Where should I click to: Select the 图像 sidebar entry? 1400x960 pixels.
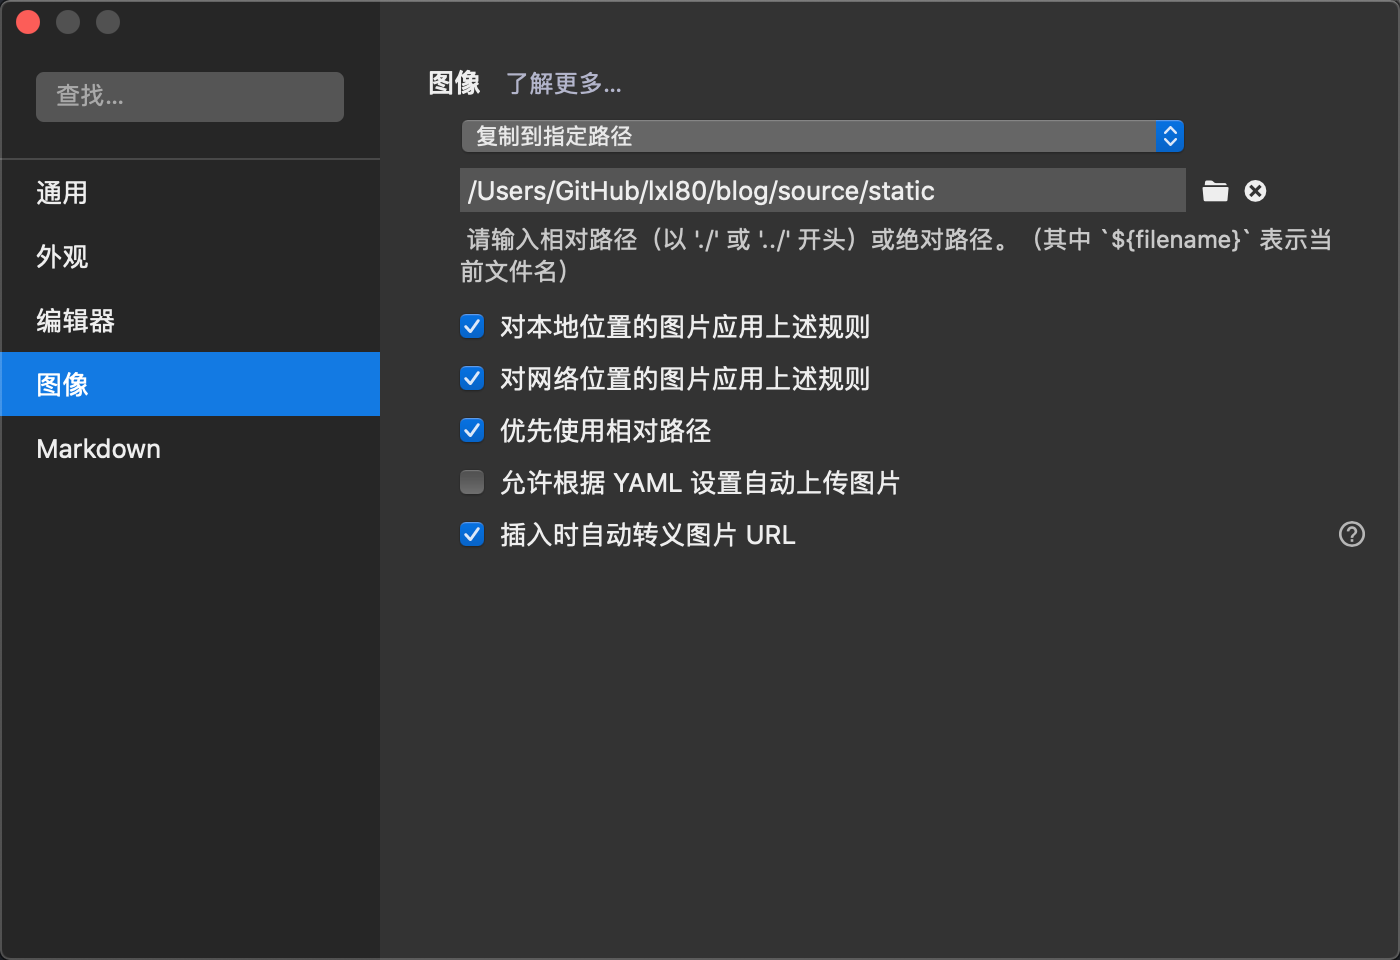pyautogui.click(x=63, y=384)
